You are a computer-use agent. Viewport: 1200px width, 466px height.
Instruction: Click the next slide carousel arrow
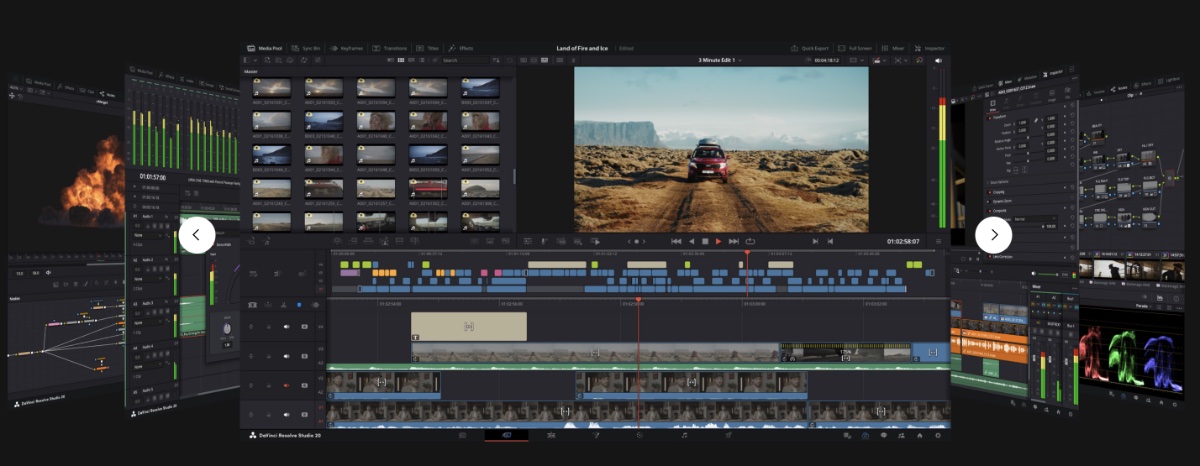coord(993,235)
